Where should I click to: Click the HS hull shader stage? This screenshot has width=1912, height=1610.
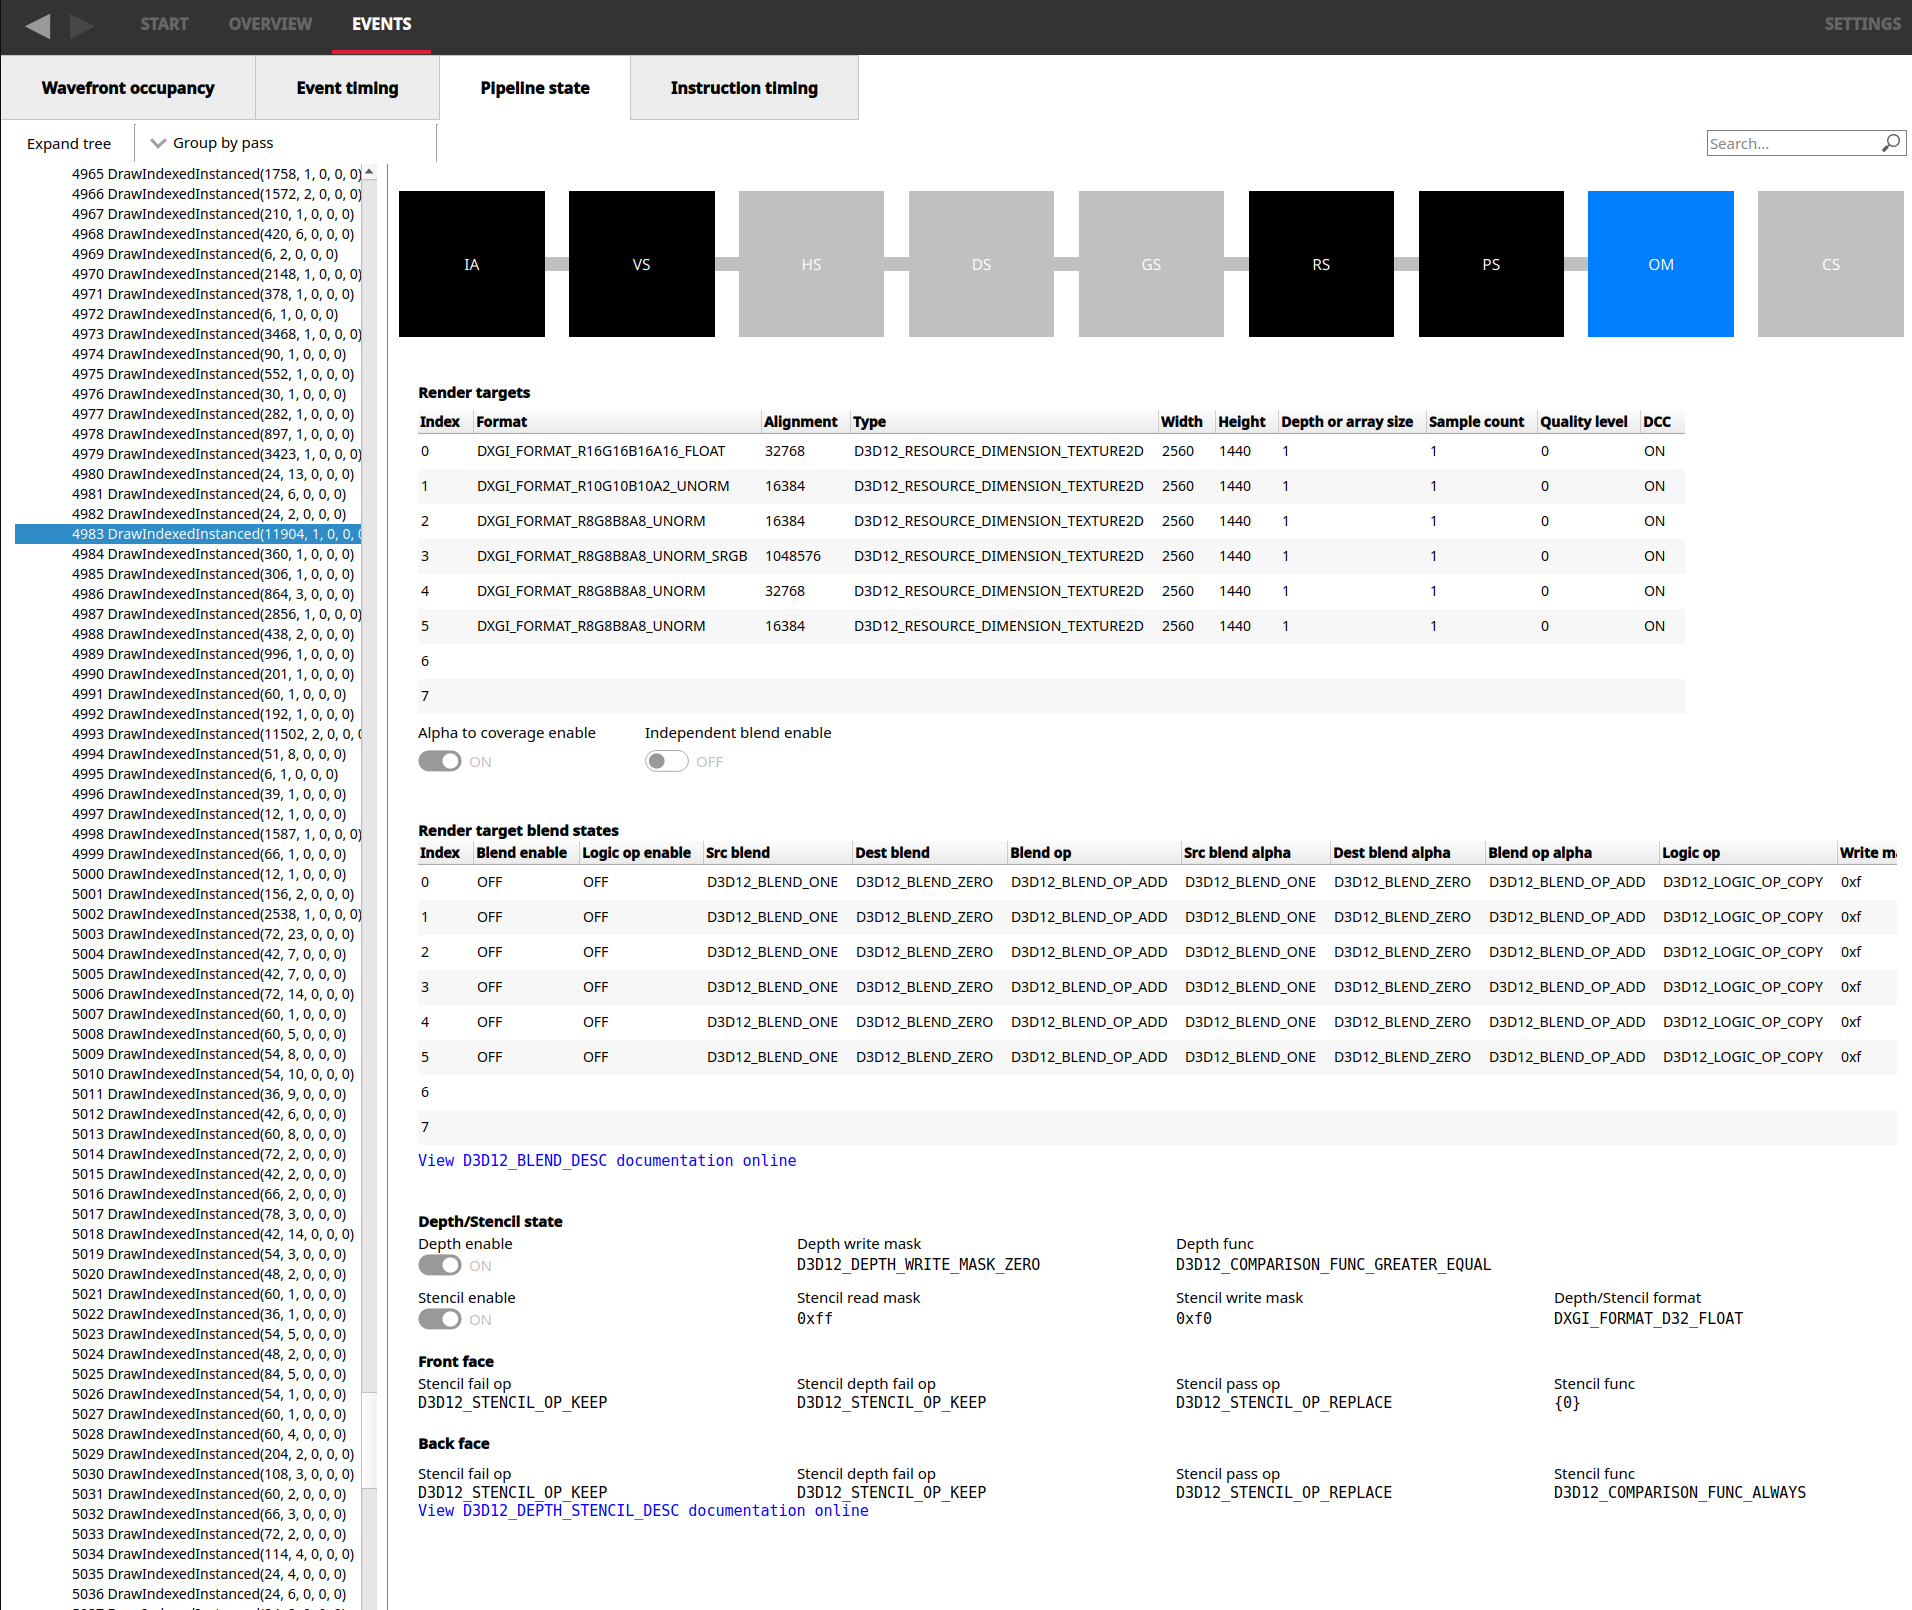(810, 264)
